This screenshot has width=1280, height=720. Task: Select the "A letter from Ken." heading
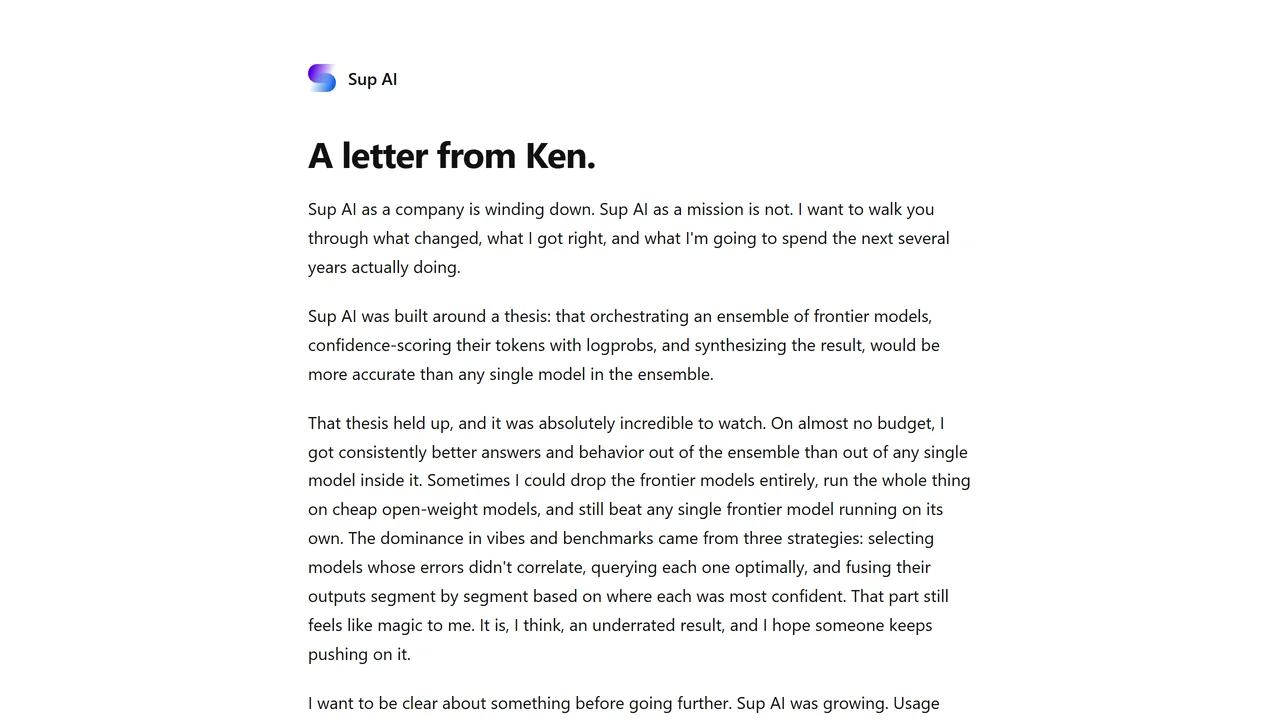(452, 156)
